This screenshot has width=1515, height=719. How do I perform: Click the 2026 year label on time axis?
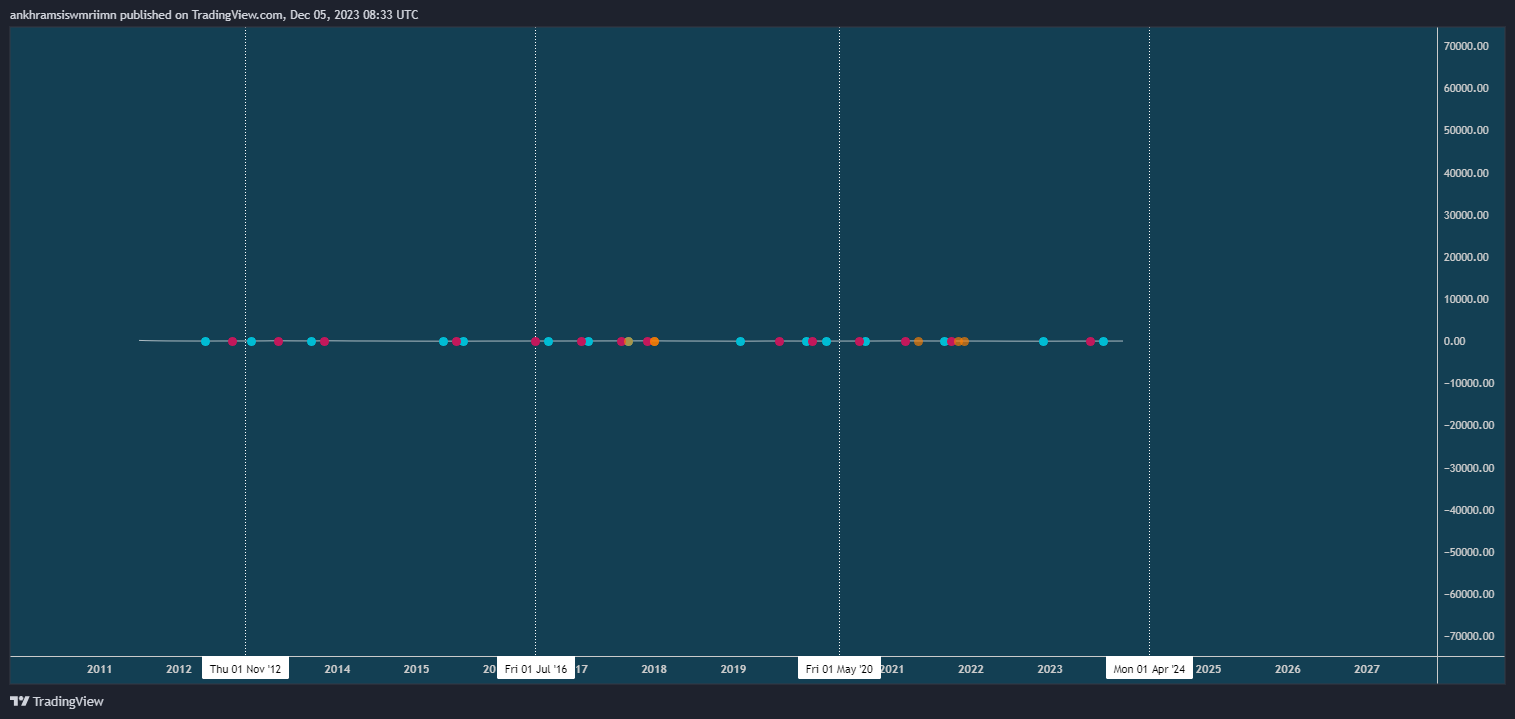coord(1287,669)
